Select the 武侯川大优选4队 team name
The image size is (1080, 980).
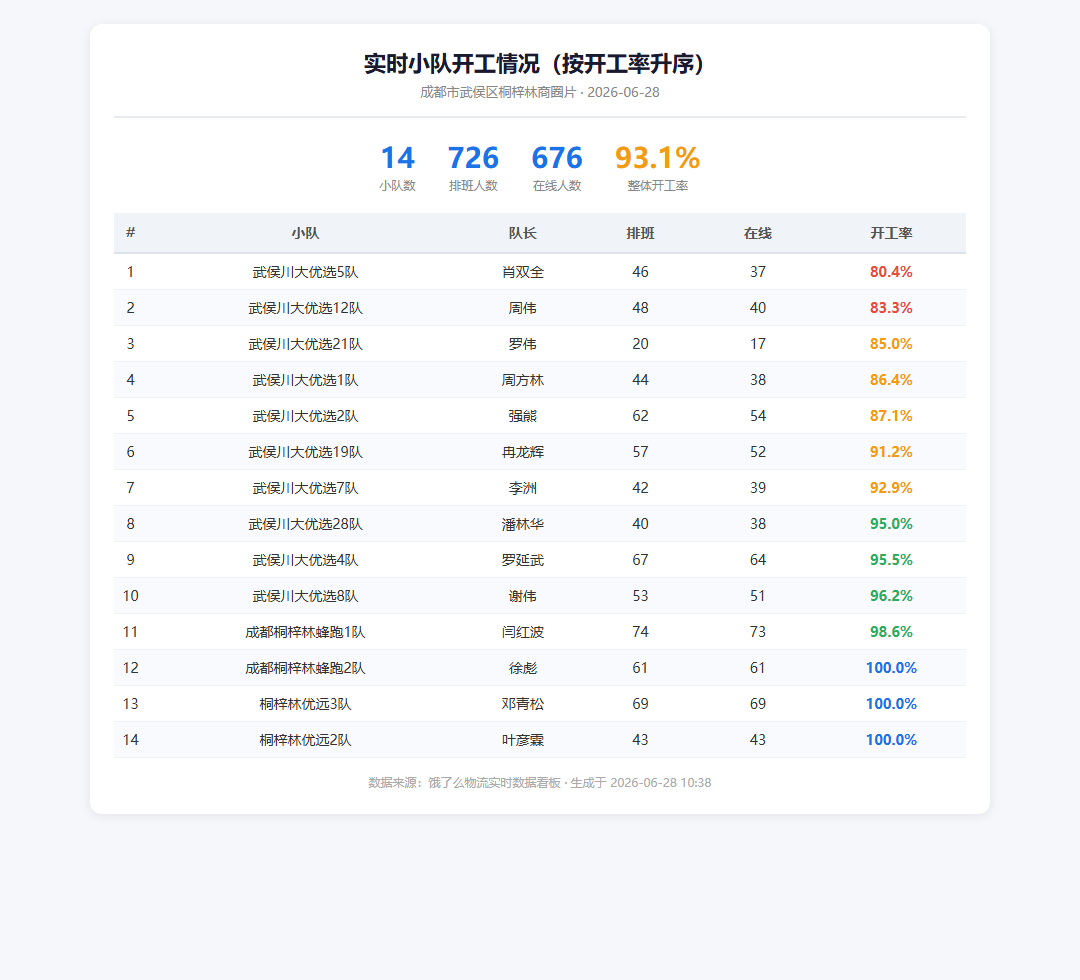(x=305, y=560)
